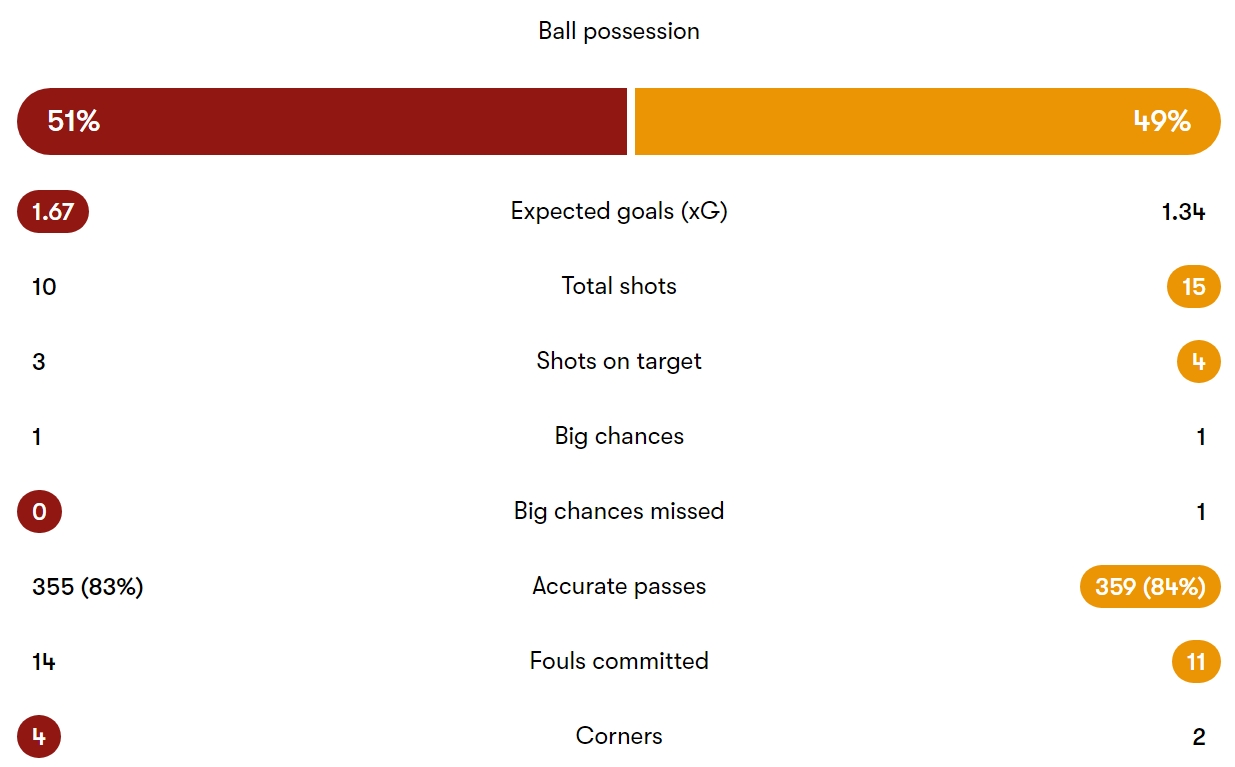Screen dimensions: 1235x767
Task: Click the Expected goals (xG) label
Action: click(x=619, y=212)
